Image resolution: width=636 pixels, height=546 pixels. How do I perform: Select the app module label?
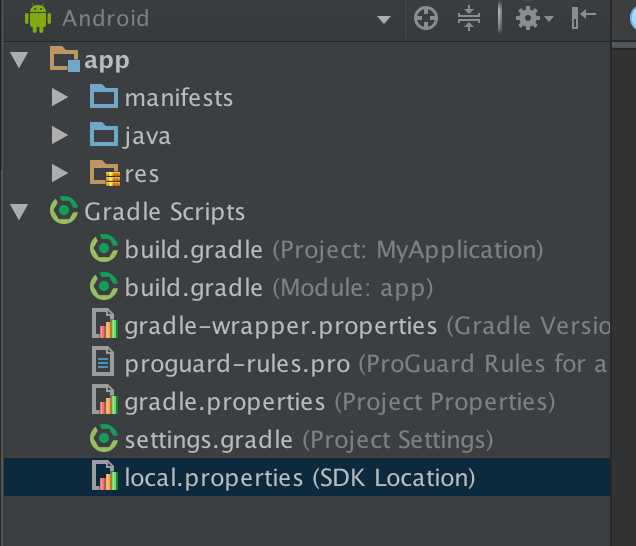click(x=107, y=62)
